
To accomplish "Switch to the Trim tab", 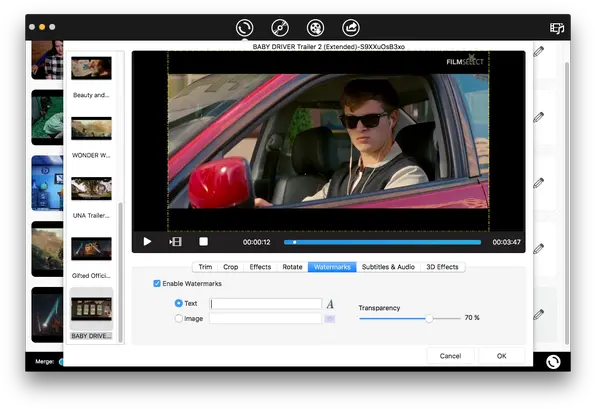I will [205, 267].
